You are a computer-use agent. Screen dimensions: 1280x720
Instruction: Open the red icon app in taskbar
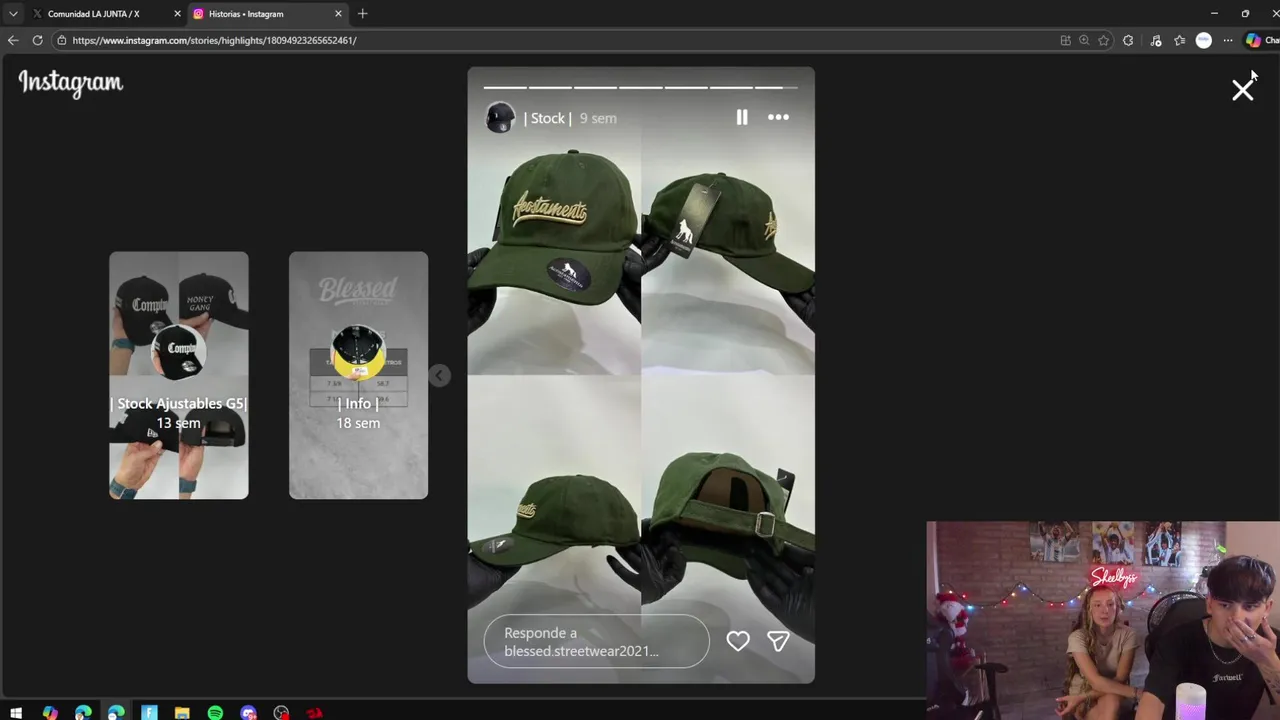314,713
